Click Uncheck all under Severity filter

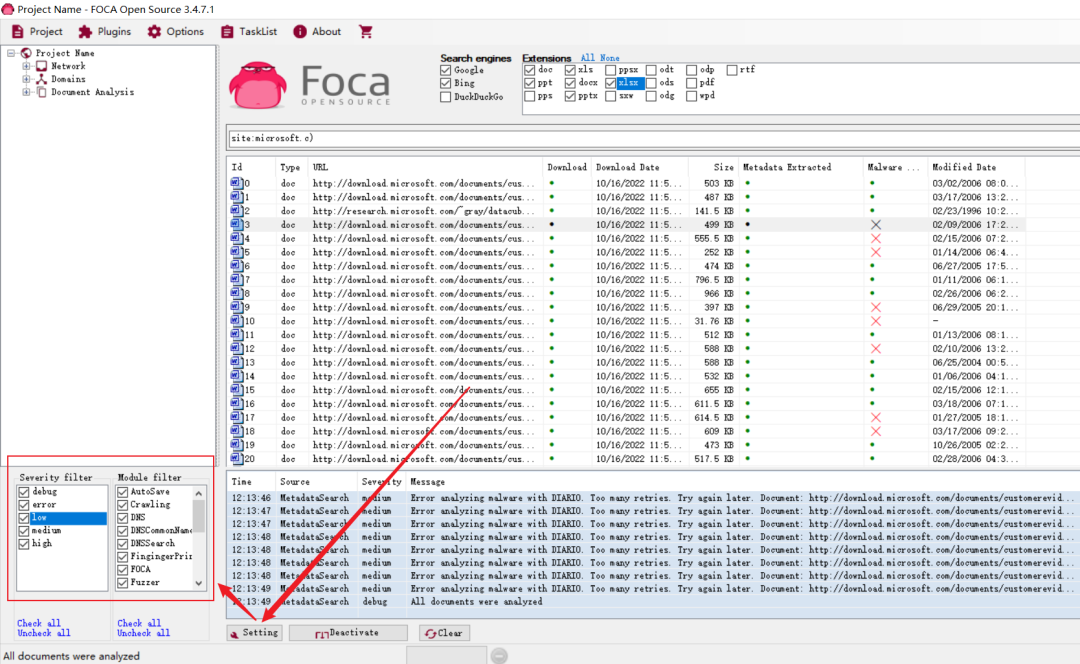pyautogui.click(x=43, y=633)
